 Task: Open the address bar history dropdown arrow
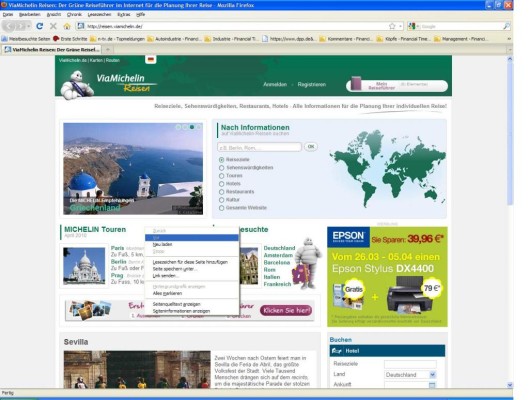coord(400,26)
